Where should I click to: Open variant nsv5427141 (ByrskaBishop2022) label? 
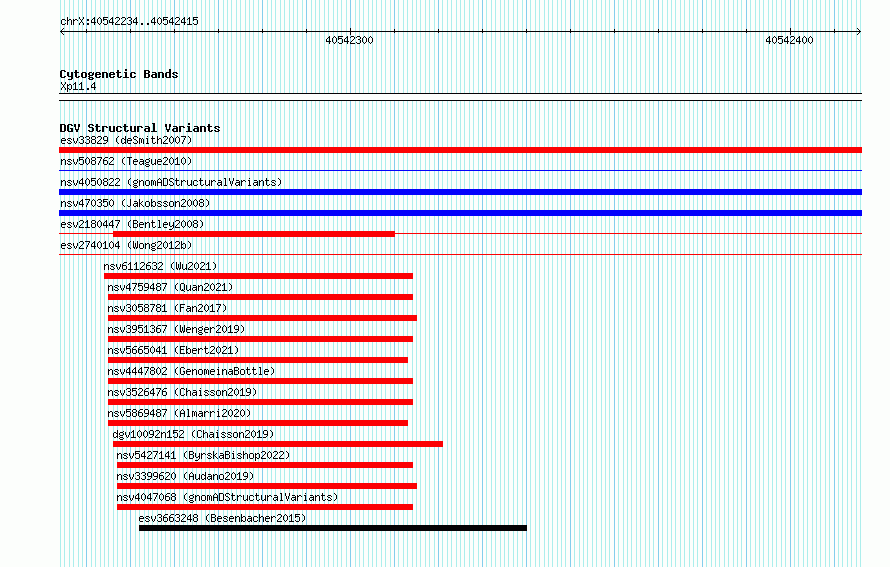pos(203,455)
